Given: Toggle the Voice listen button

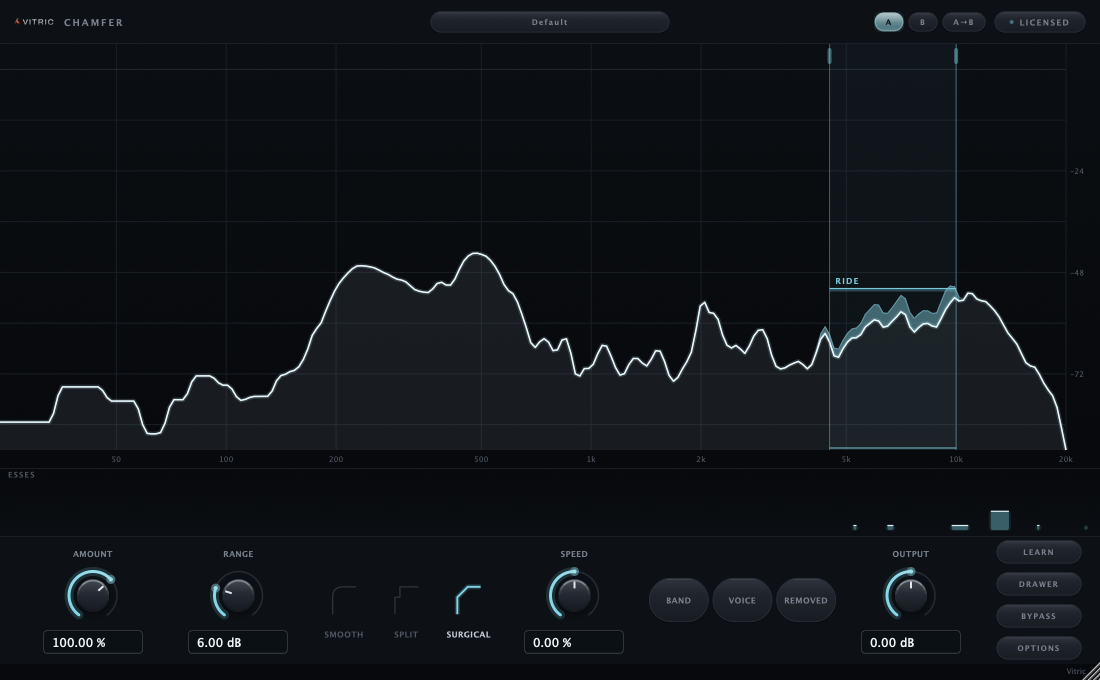Looking at the screenshot, I should coord(742,600).
